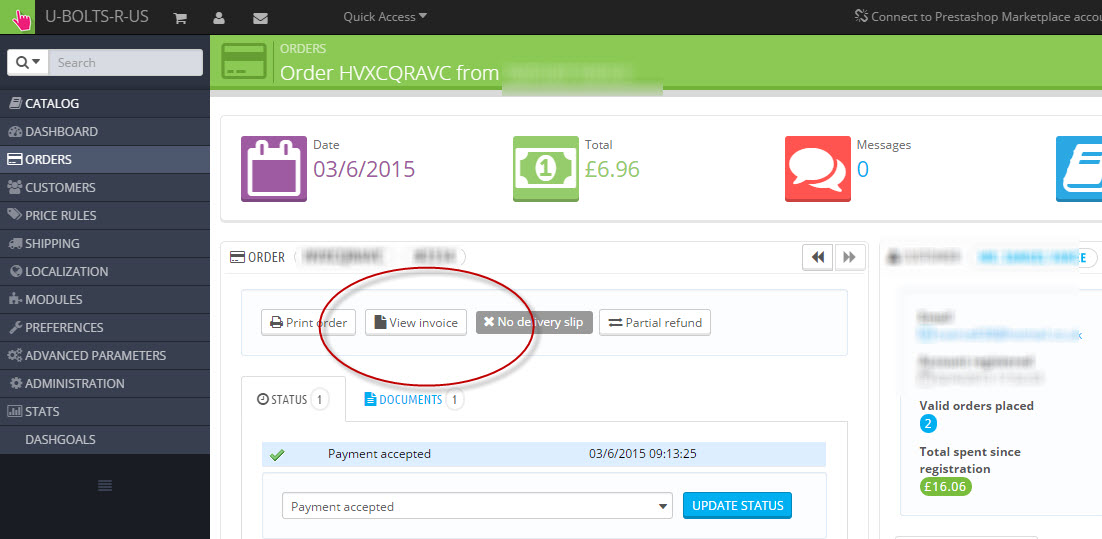This screenshot has height=539, width=1102.
Task: Click the 03/6/2015 09:13:25 timestamp
Action: [642, 454]
